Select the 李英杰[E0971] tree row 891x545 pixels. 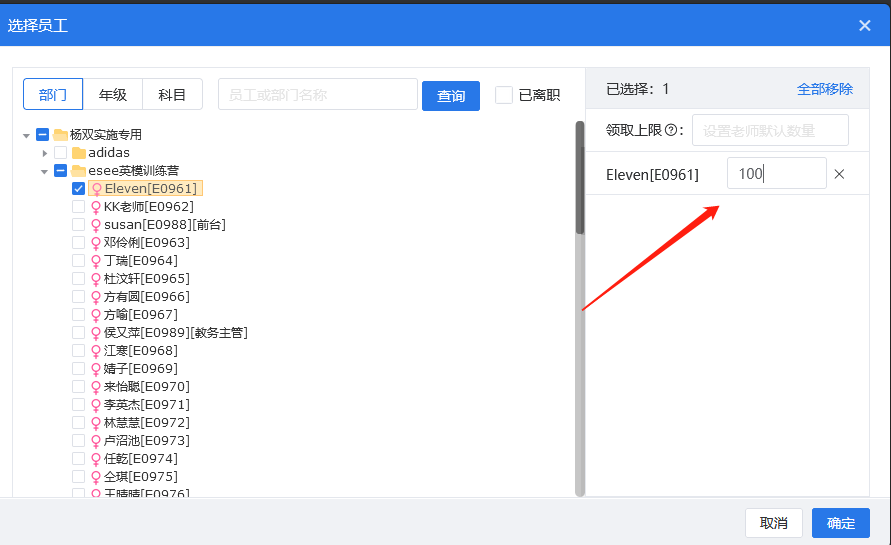coord(146,405)
